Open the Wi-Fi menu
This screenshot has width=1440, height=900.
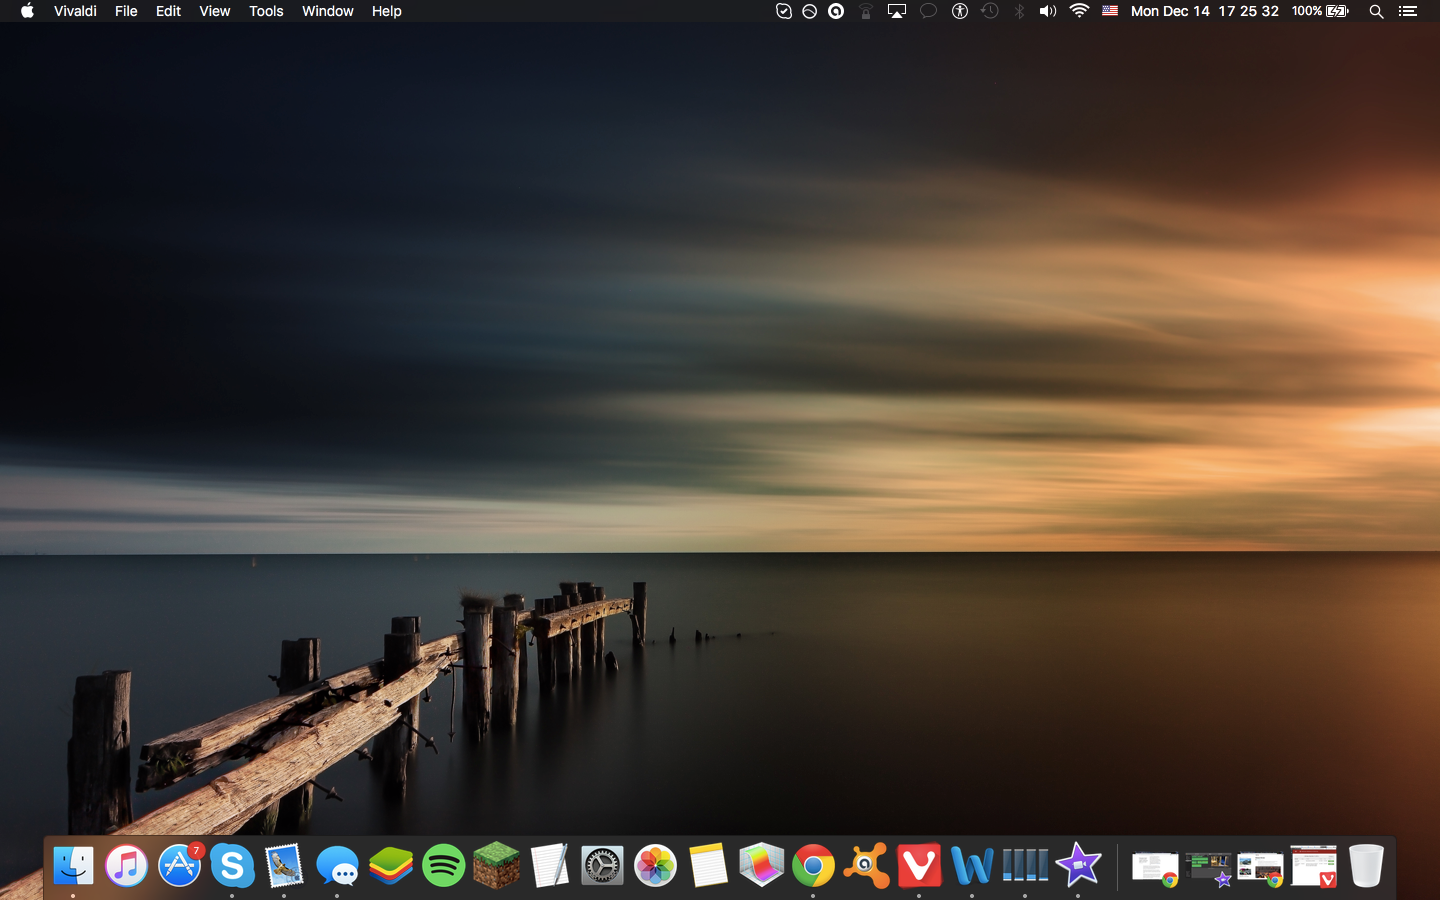pyautogui.click(x=1079, y=11)
